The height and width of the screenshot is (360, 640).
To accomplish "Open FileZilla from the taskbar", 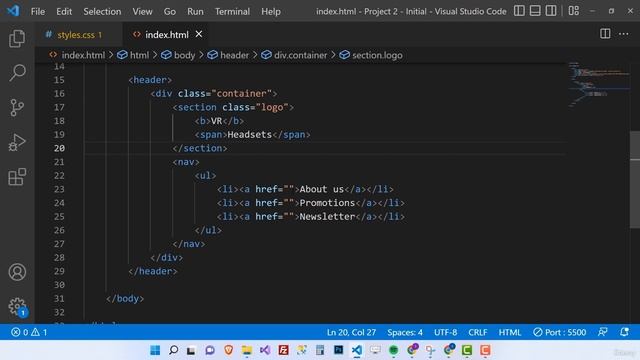I will pos(283,350).
